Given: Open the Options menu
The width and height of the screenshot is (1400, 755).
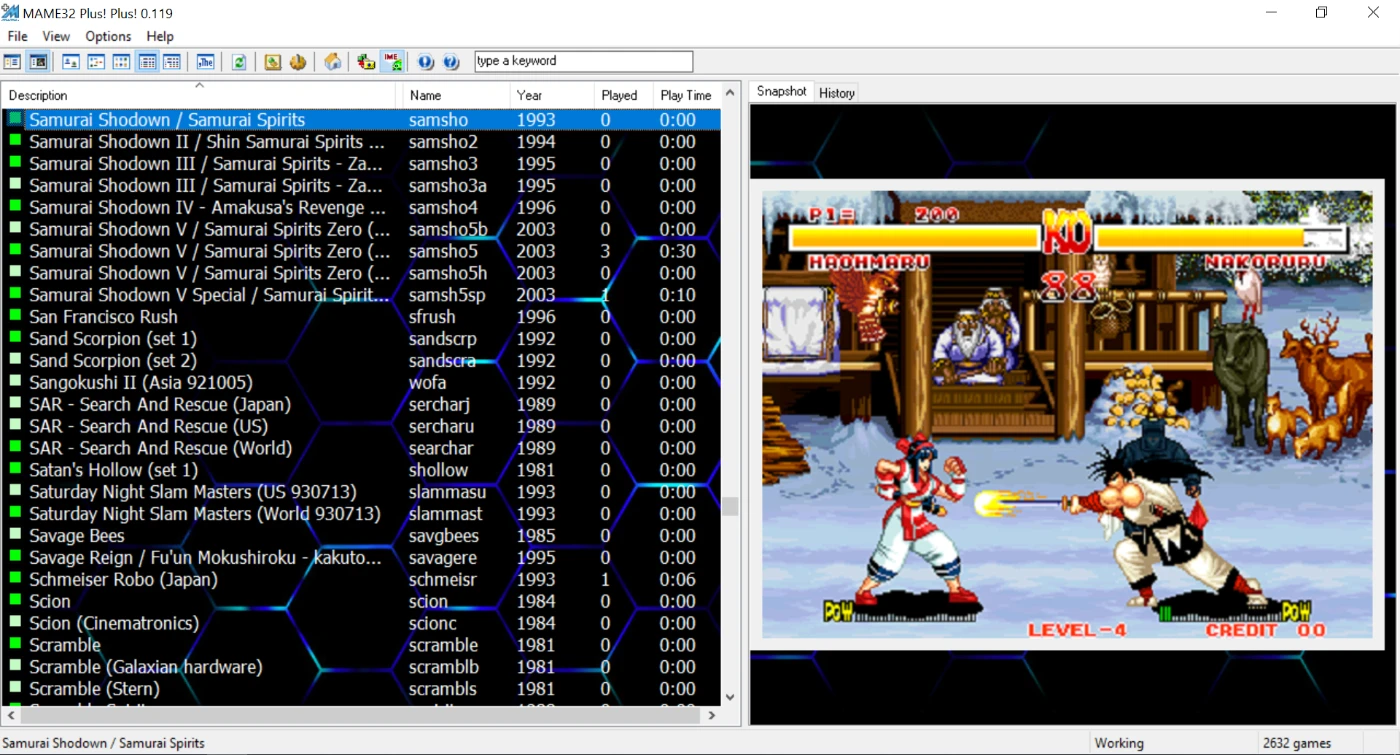Looking at the screenshot, I should (108, 36).
